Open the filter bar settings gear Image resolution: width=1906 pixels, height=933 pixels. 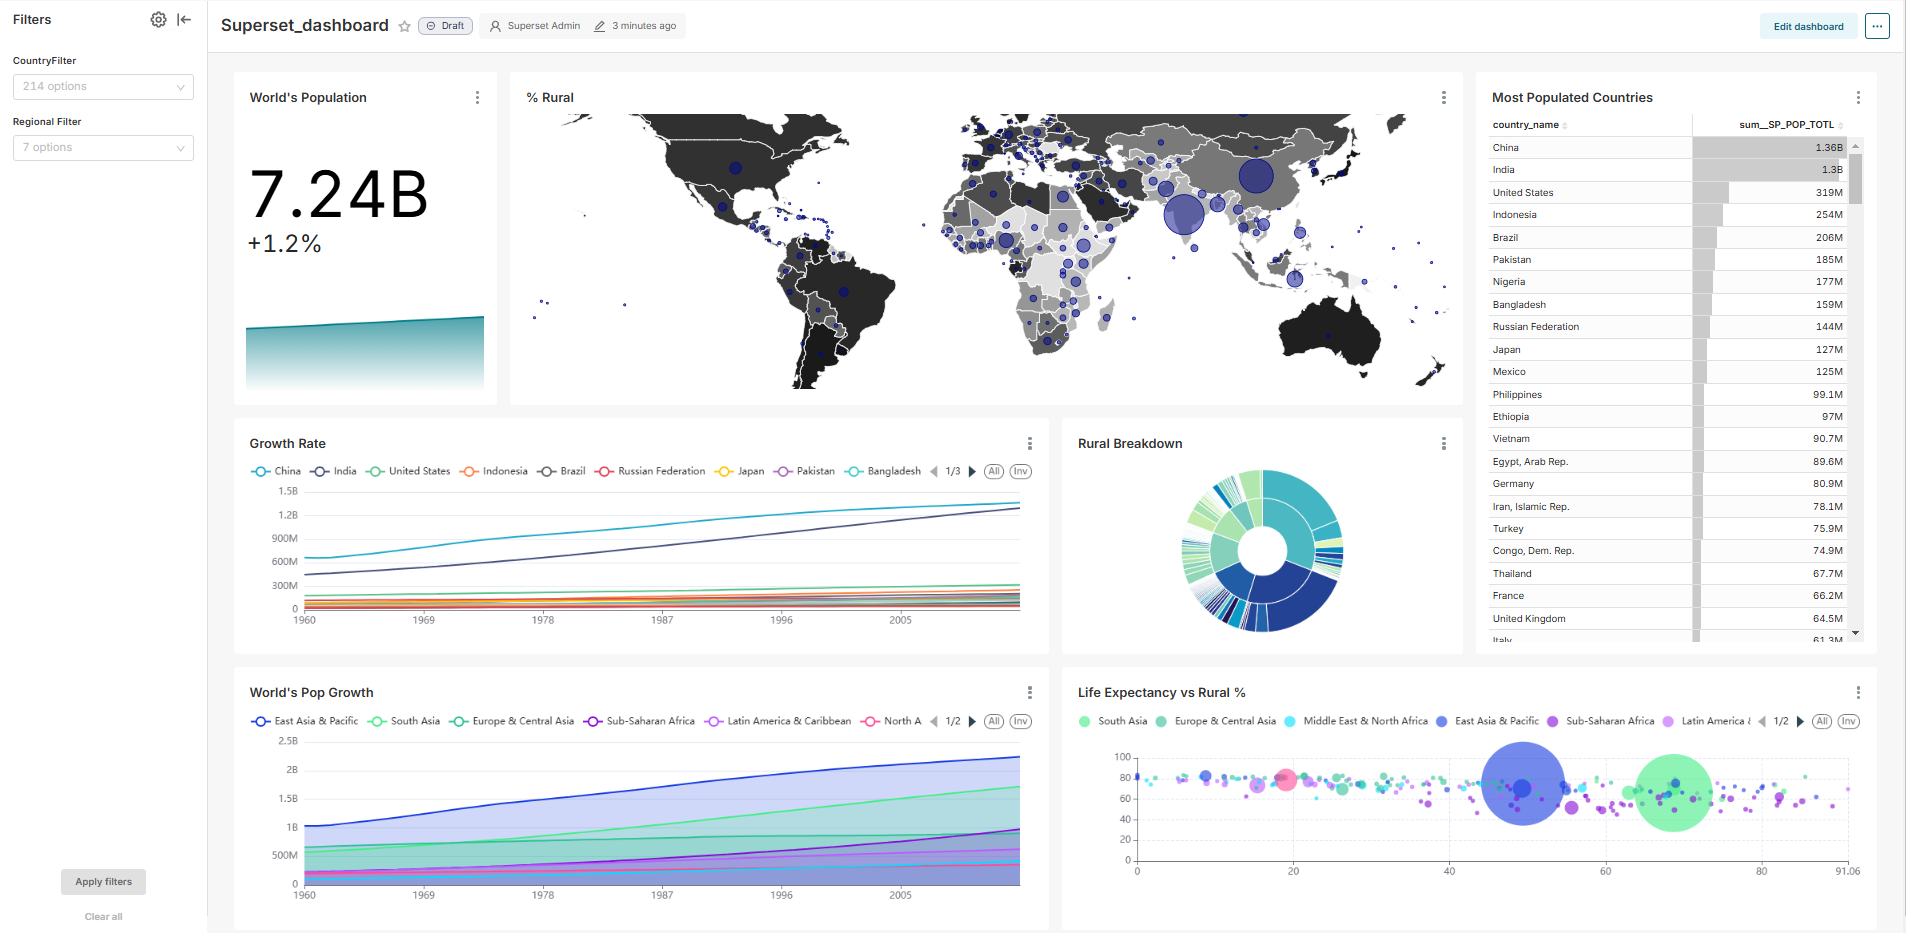coord(158,19)
